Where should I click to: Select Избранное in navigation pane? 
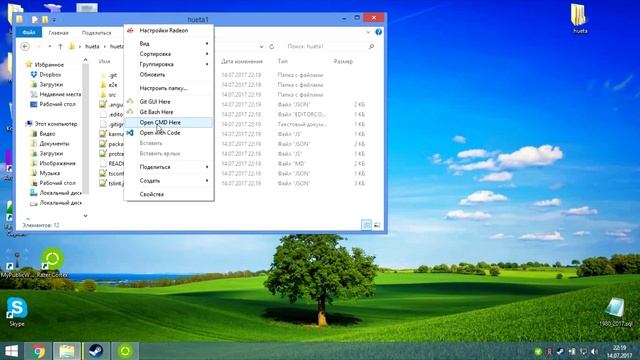tap(44, 64)
